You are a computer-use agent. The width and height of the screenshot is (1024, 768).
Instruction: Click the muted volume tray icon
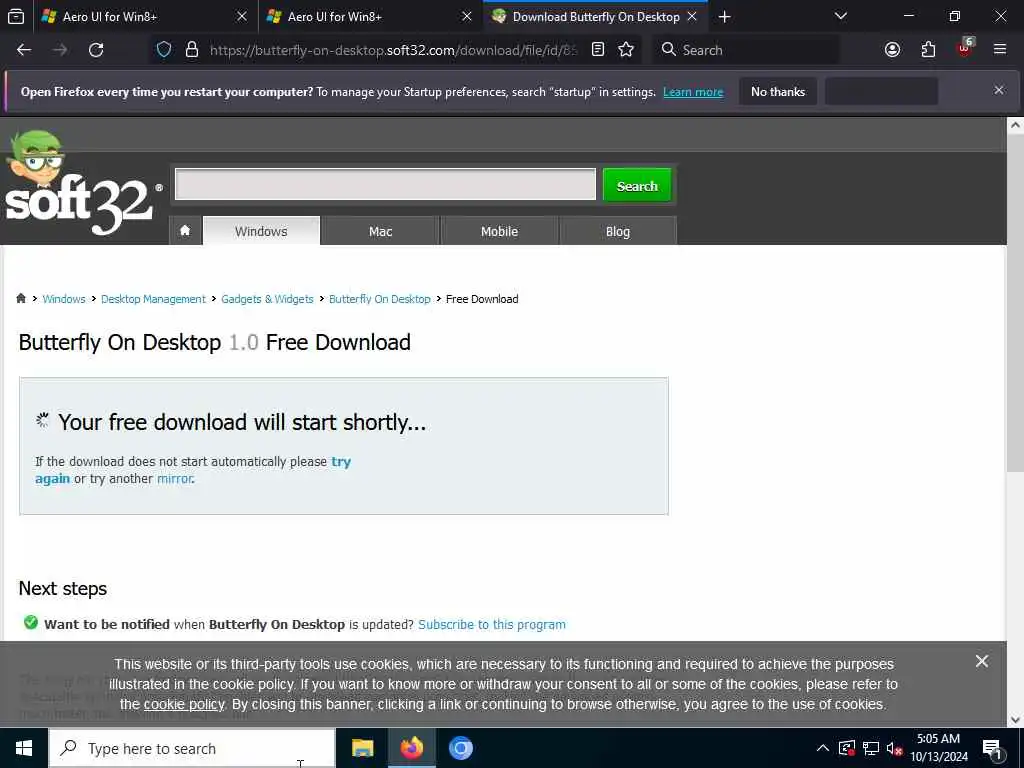click(x=894, y=748)
